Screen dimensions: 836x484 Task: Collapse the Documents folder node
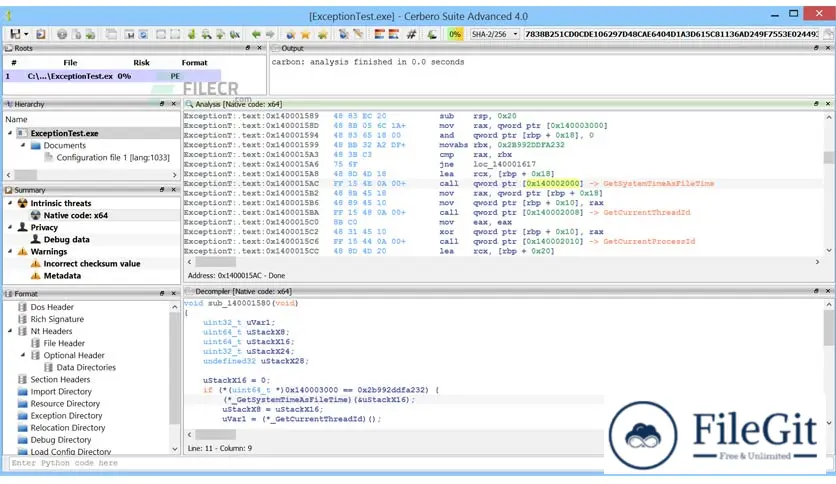23,145
